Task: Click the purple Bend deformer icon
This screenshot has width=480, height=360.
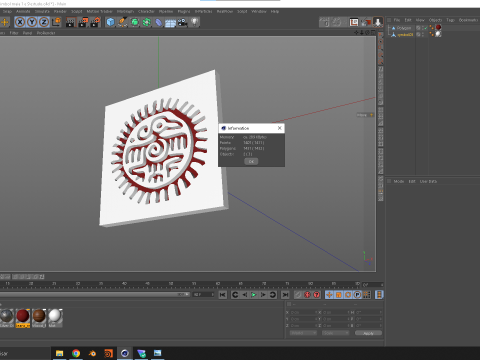Action: pyautogui.click(x=159, y=22)
